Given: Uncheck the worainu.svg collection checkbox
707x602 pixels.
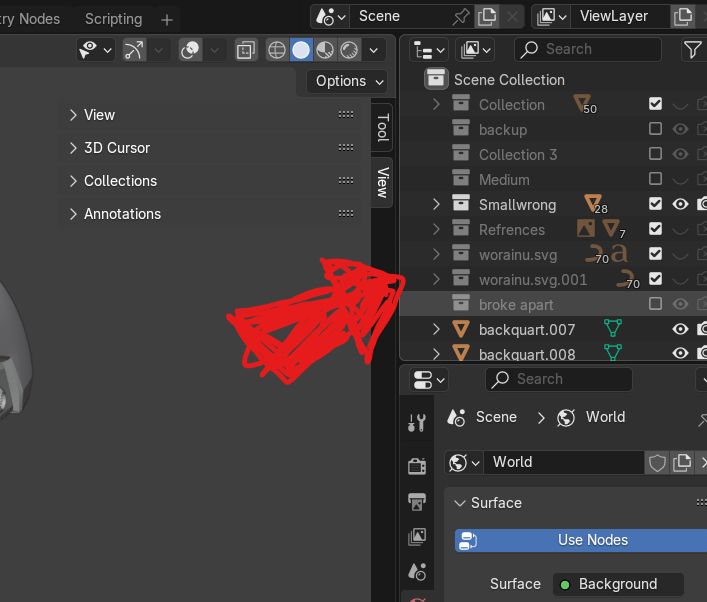Looking at the screenshot, I should click(655, 253).
